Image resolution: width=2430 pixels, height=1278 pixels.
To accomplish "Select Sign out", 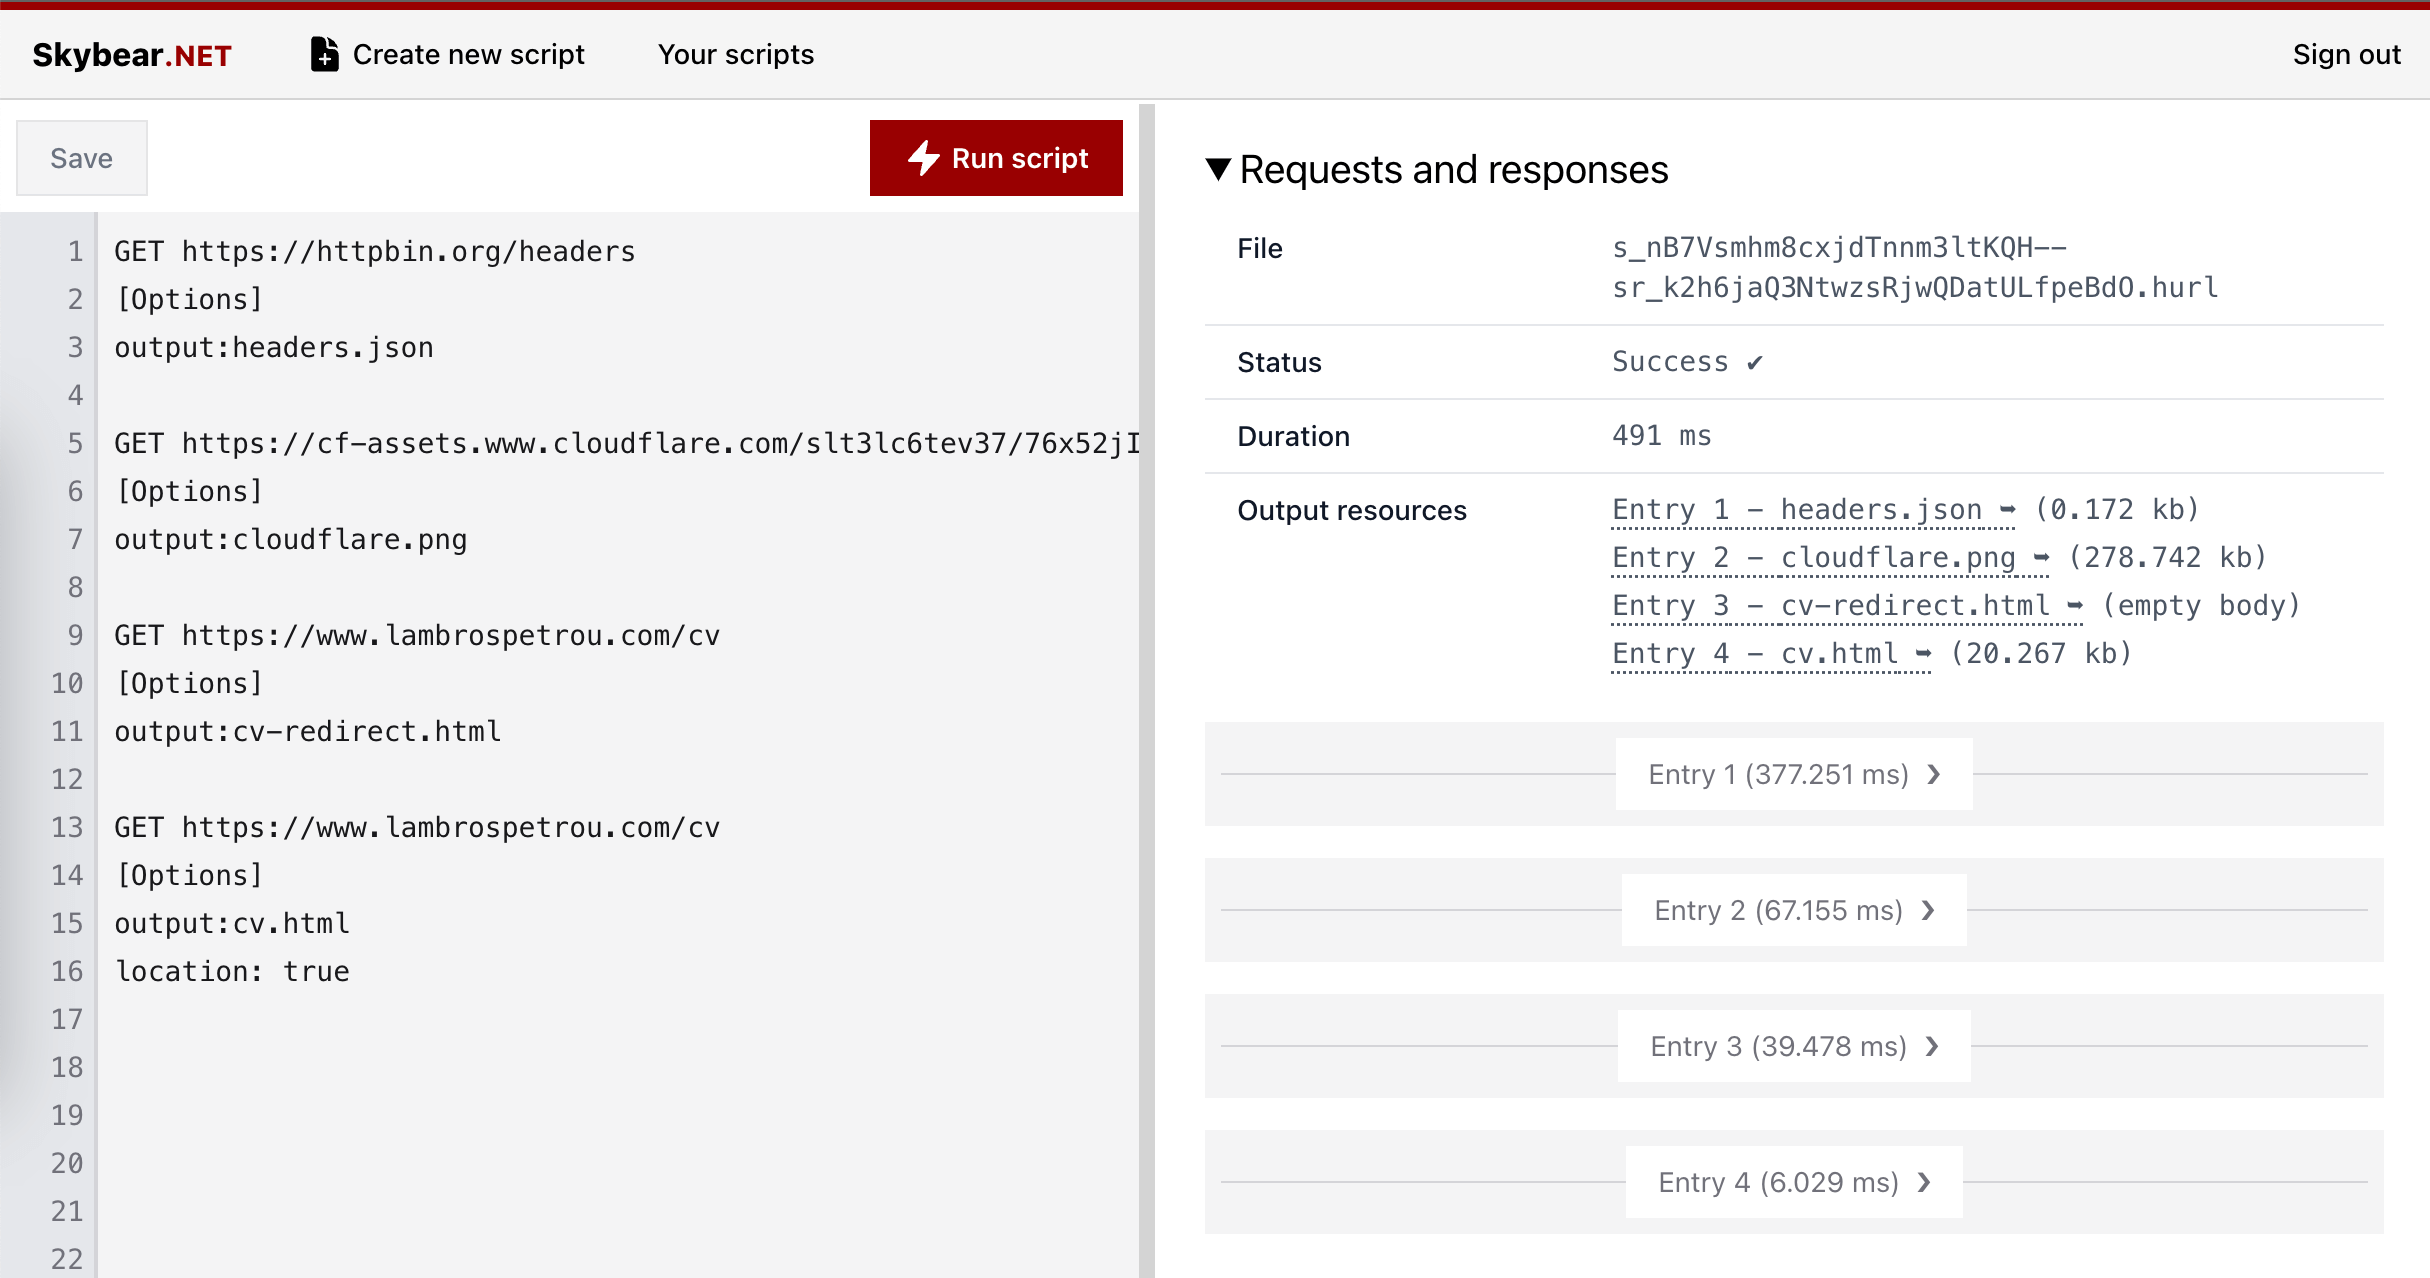I will (2347, 54).
